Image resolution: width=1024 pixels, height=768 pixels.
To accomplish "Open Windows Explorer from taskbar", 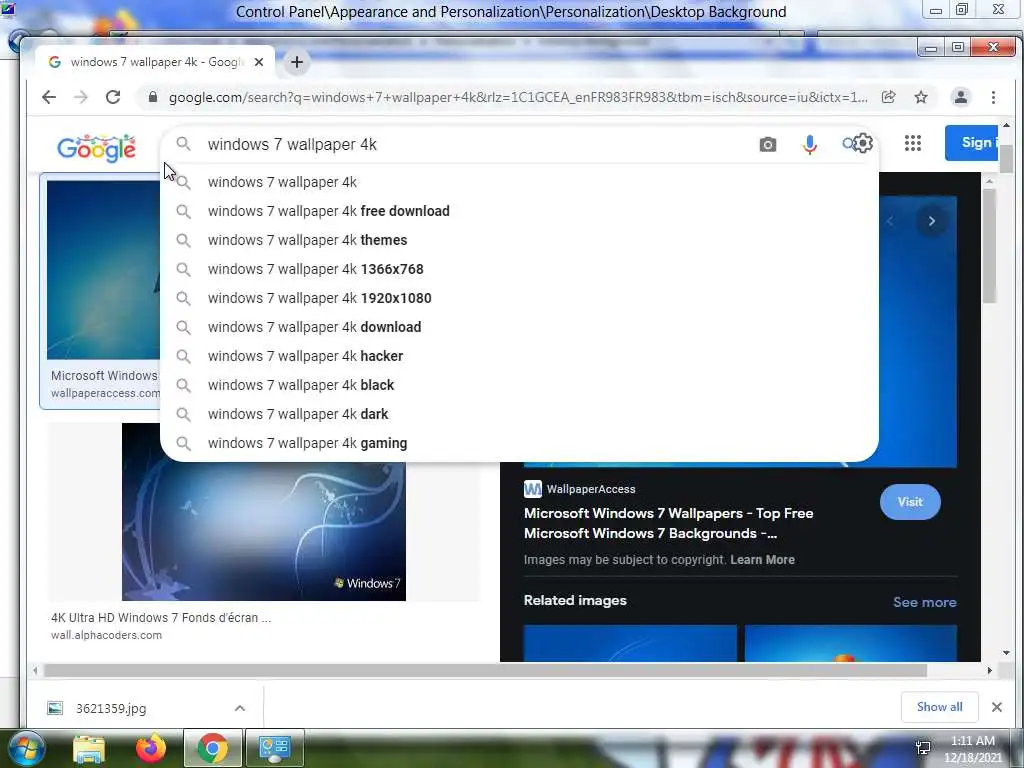I will coord(89,748).
